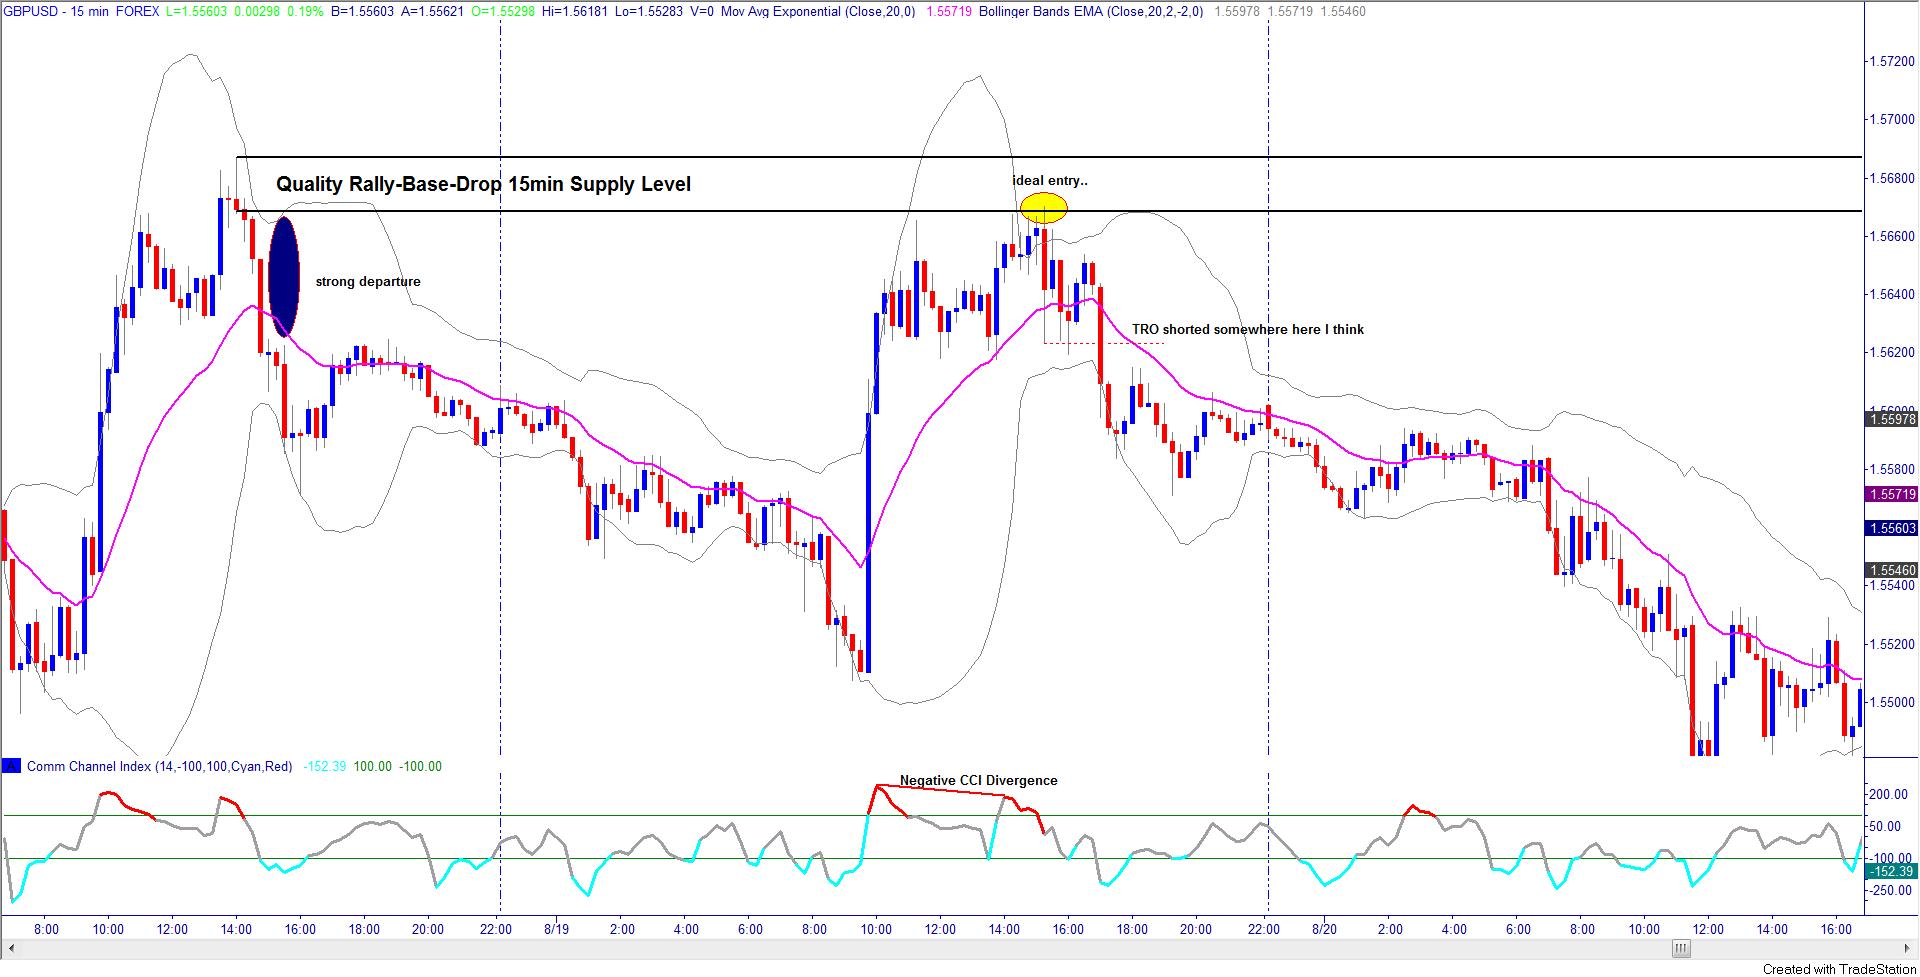Click the 'Negative CCI Divergence' label
1920x977 pixels.
coord(978,780)
